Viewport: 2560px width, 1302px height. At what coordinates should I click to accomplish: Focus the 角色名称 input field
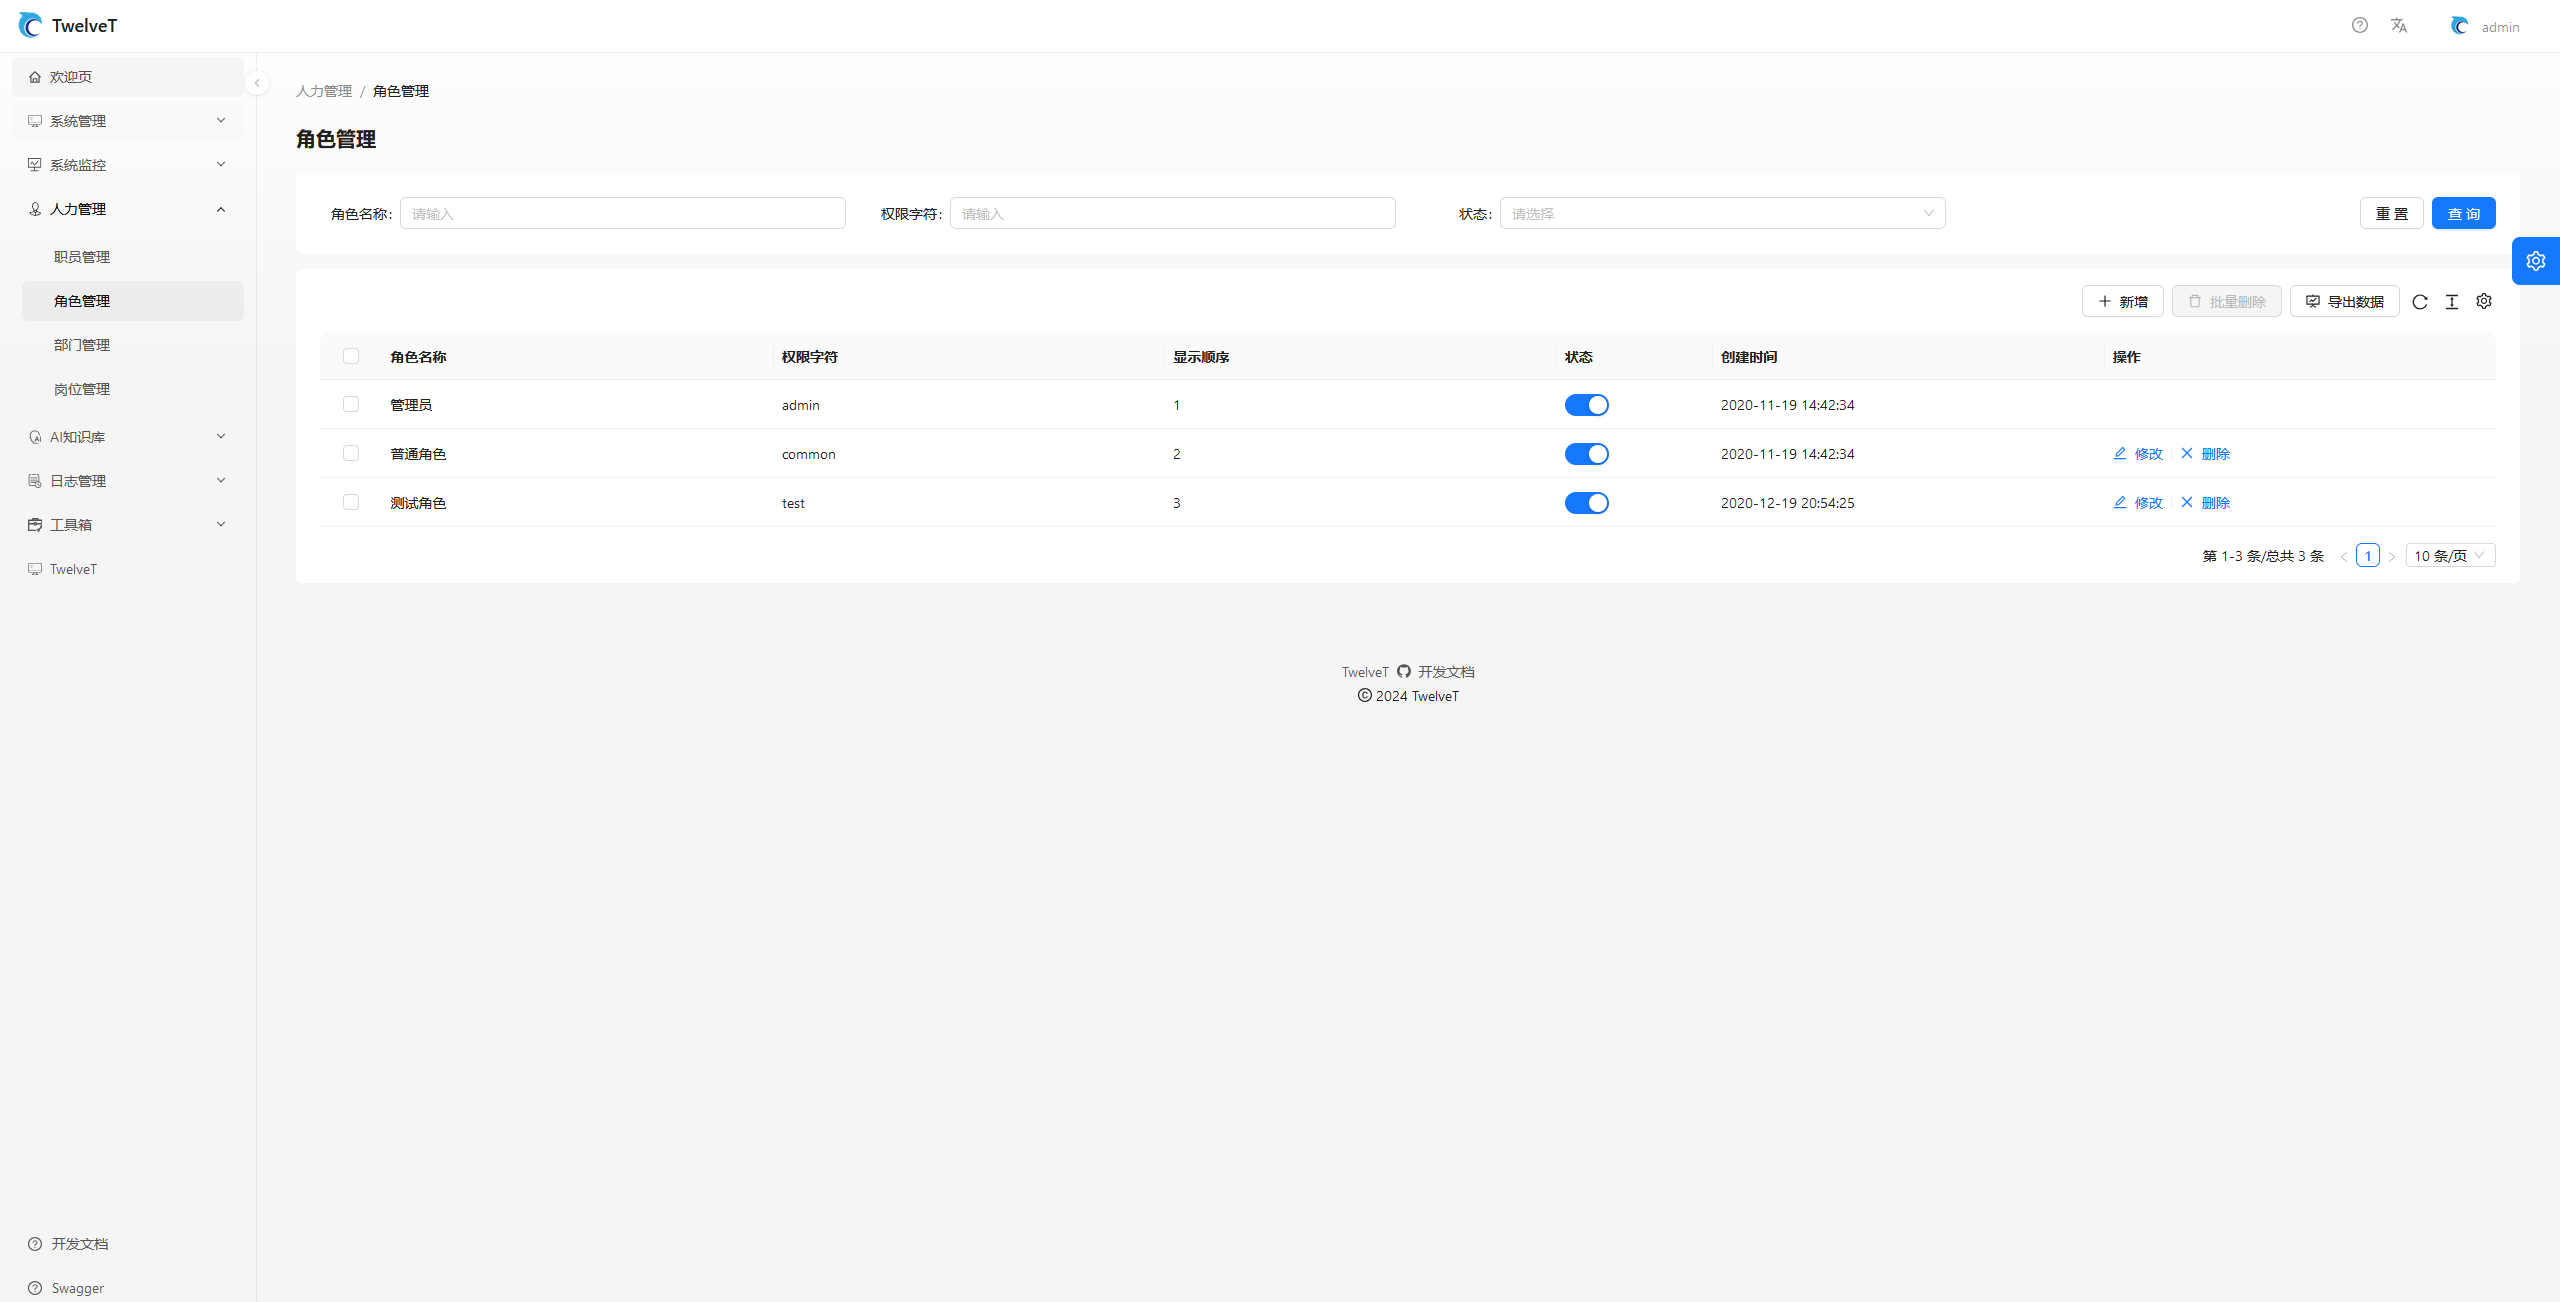[x=622, y=213]
